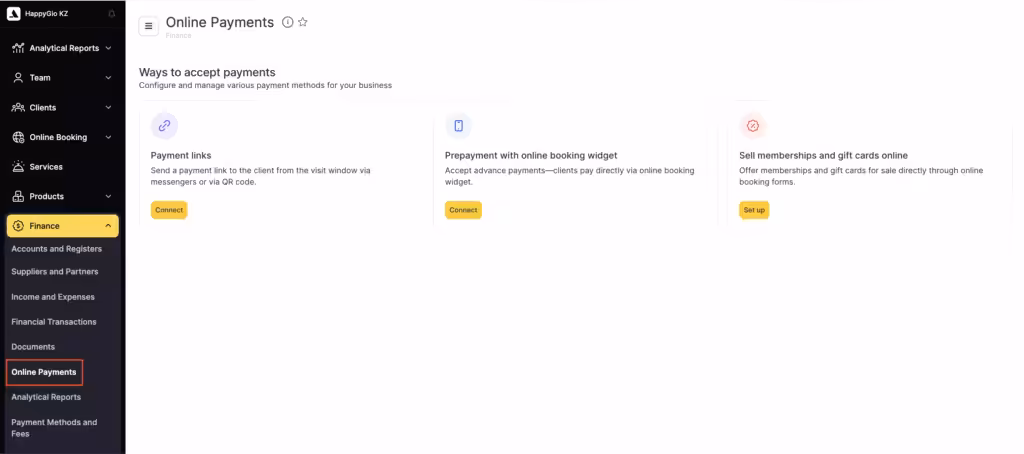Expand the Products menu chevron
This screenshot has height=454, width=1024.
pyautogui.click(x=108, y=197)
